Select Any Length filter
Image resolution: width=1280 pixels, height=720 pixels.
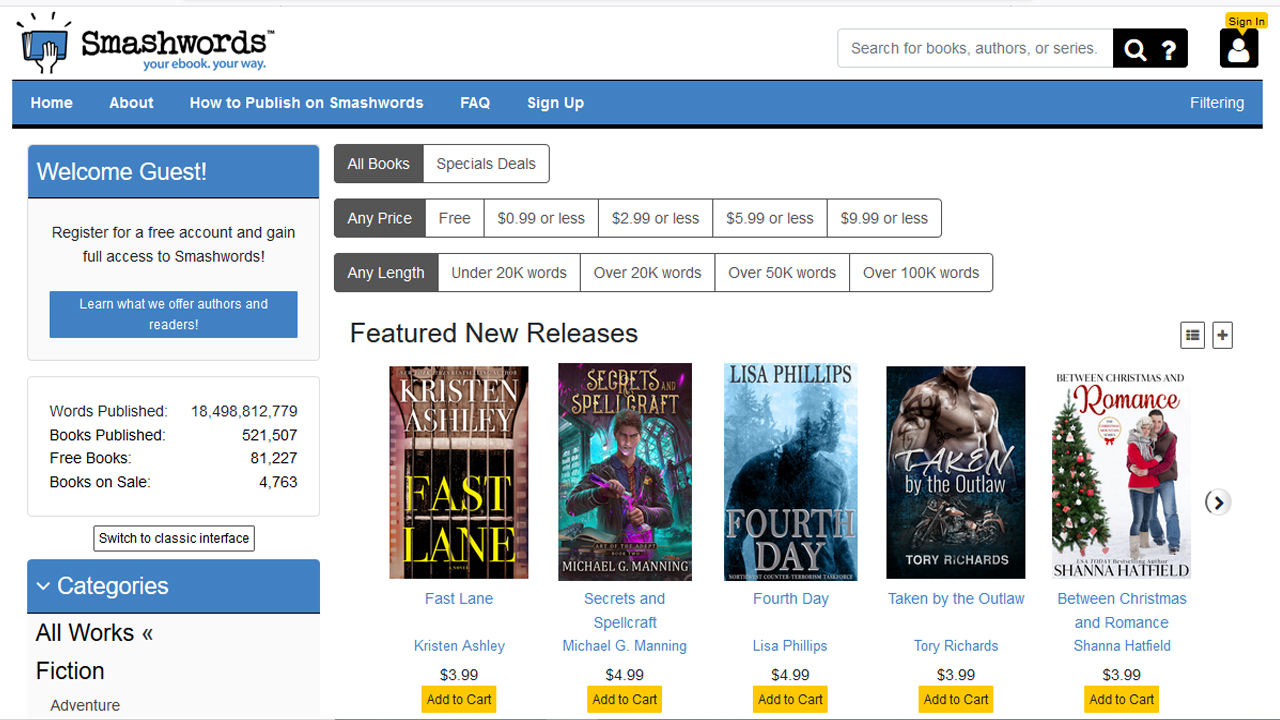(x=386, y=272)
